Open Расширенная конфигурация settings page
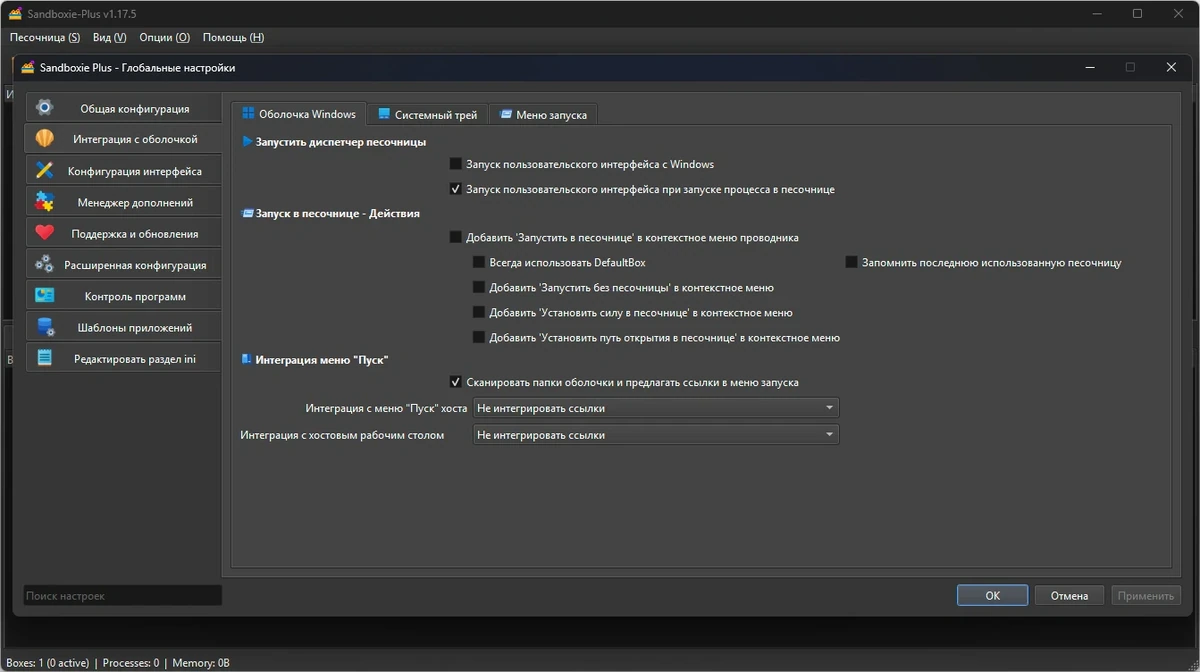The width and height of the screenshot is (1200, 672). click(123, 265)
